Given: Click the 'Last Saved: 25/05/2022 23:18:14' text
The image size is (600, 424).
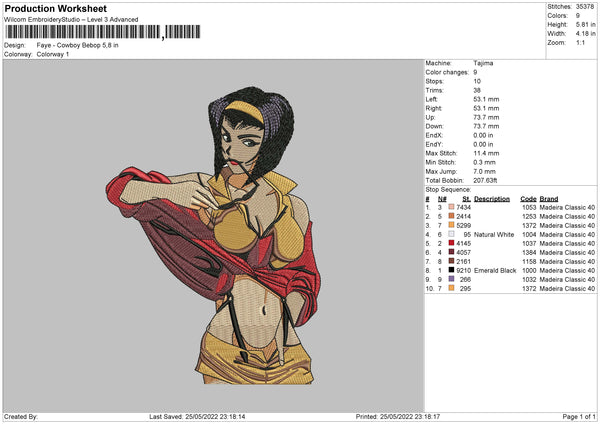Looking at the screenshot, I should pos(197,416).
